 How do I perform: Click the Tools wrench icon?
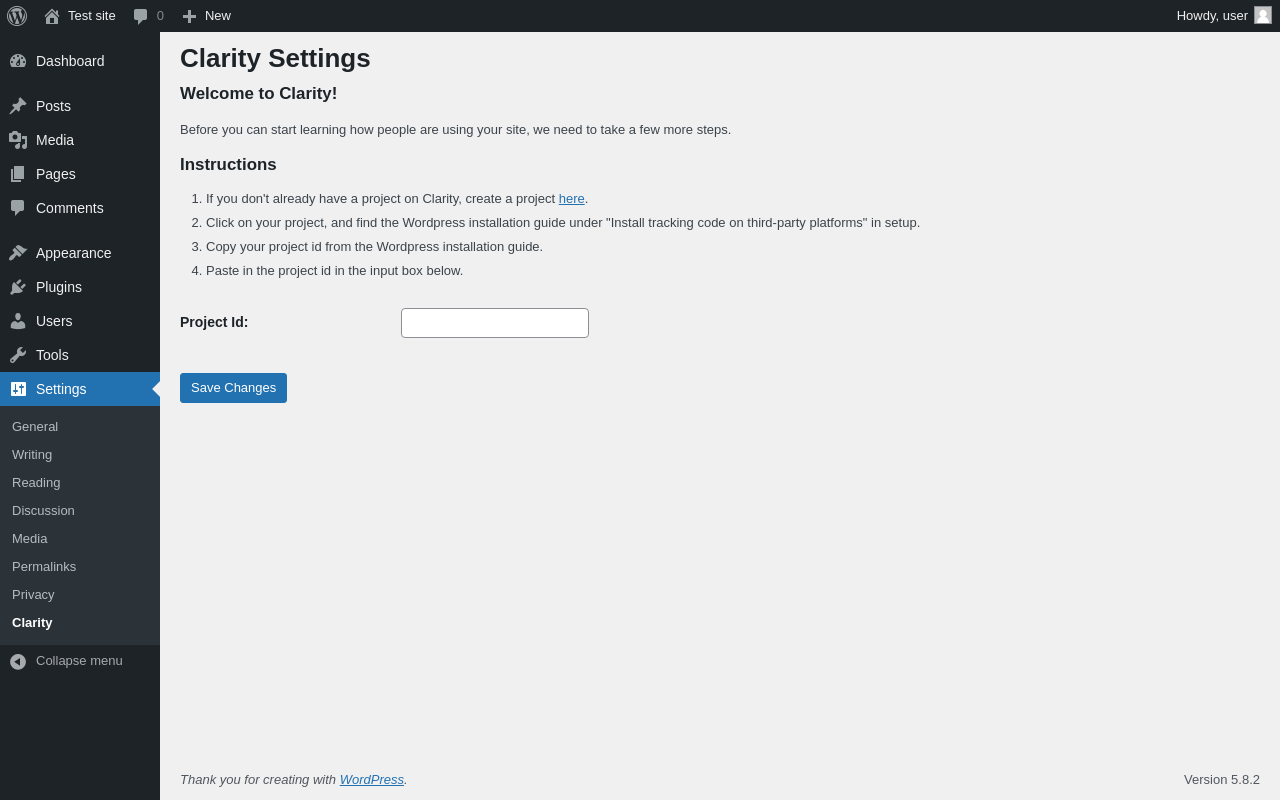pyautogui.click(x=18, y=355)
